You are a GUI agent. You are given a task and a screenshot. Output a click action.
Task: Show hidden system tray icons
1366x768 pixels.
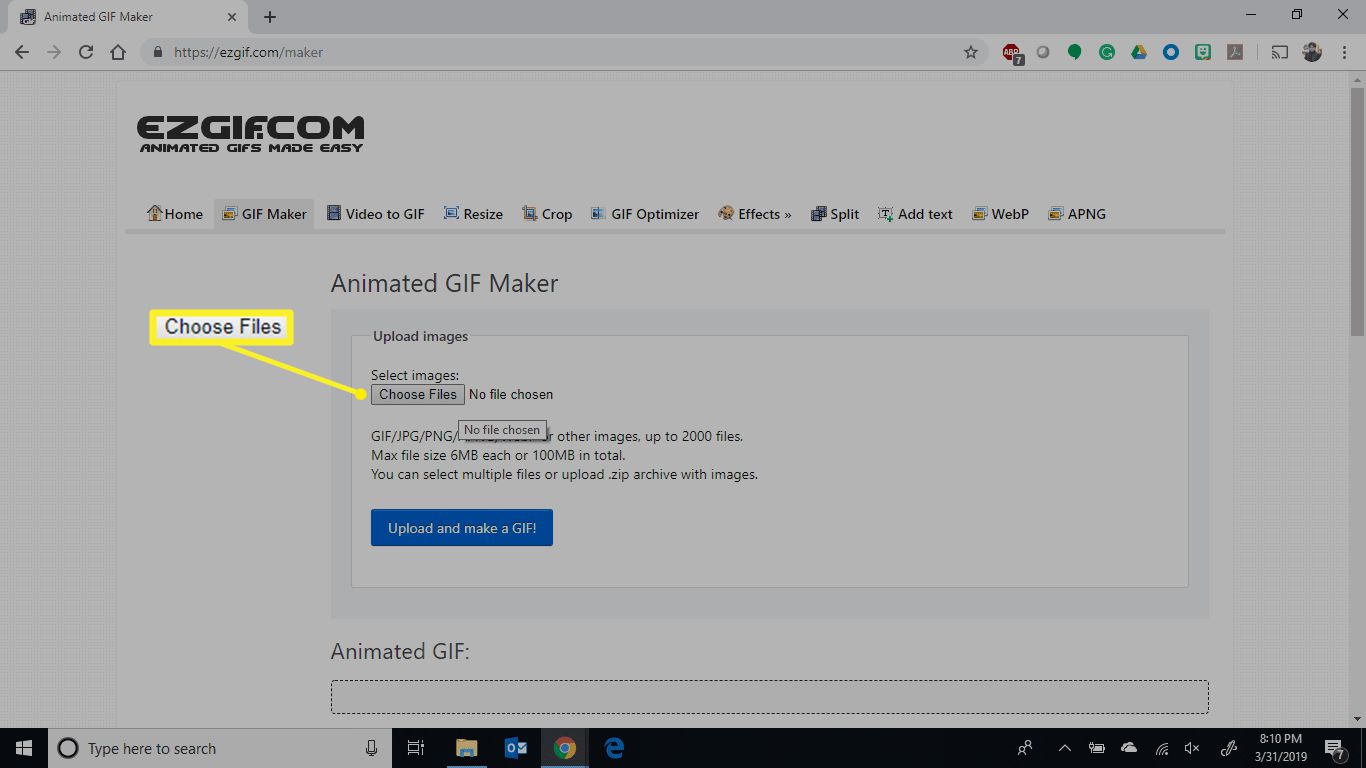click(x=1064, y=748)
